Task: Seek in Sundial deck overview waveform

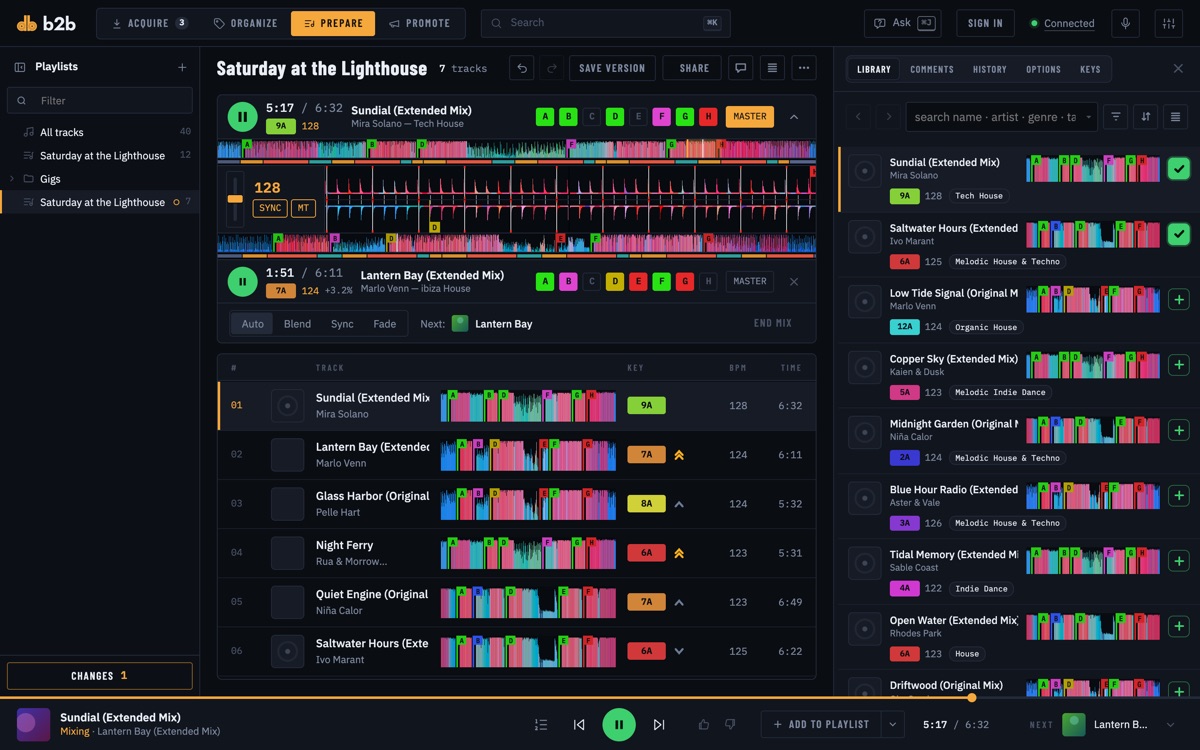Action: point(516,151)
